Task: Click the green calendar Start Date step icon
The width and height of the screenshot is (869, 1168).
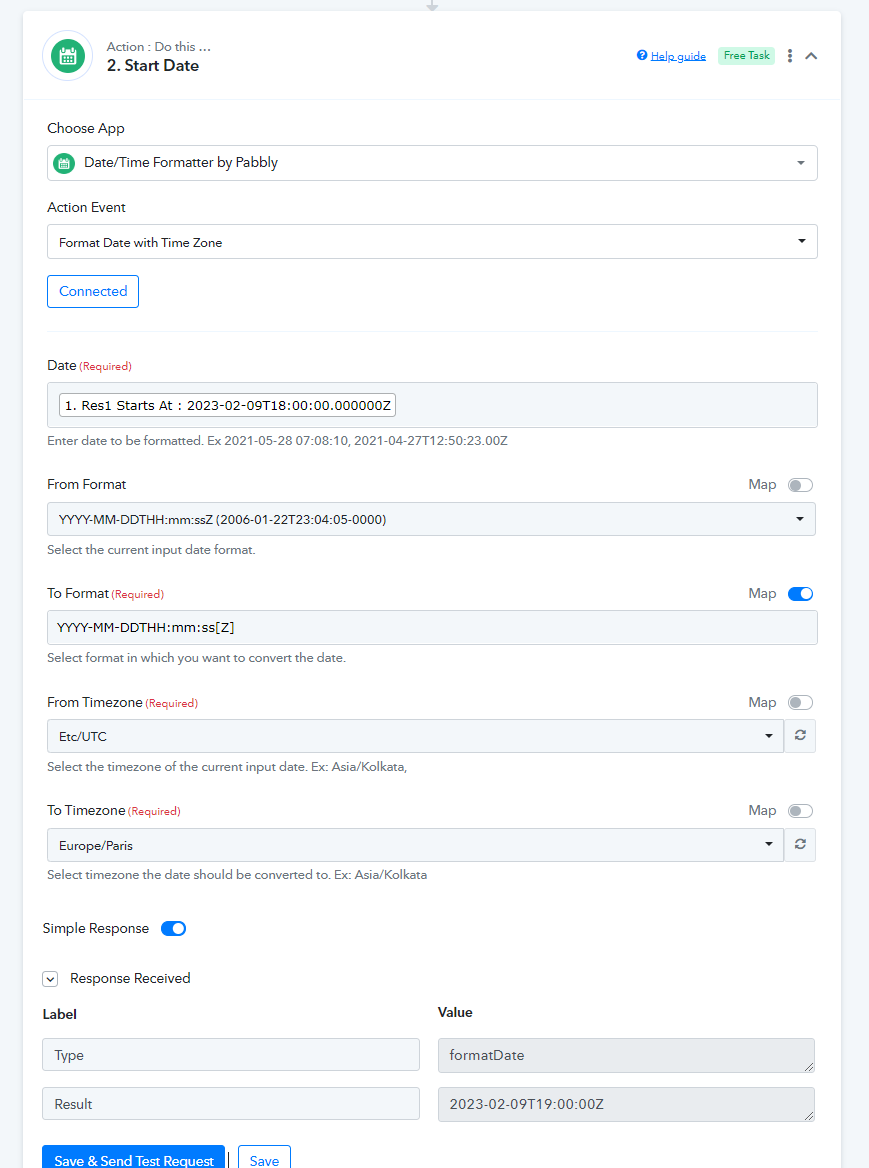Action: pyautogui.click(x=68, y=56)
